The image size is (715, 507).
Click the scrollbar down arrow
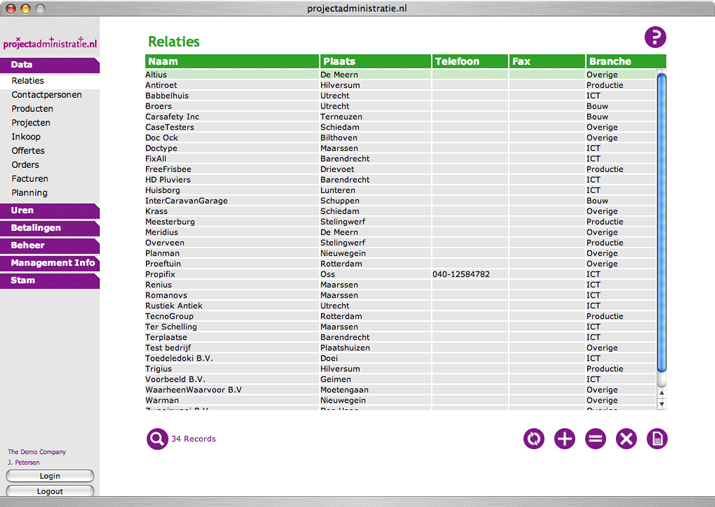point(662,404)
